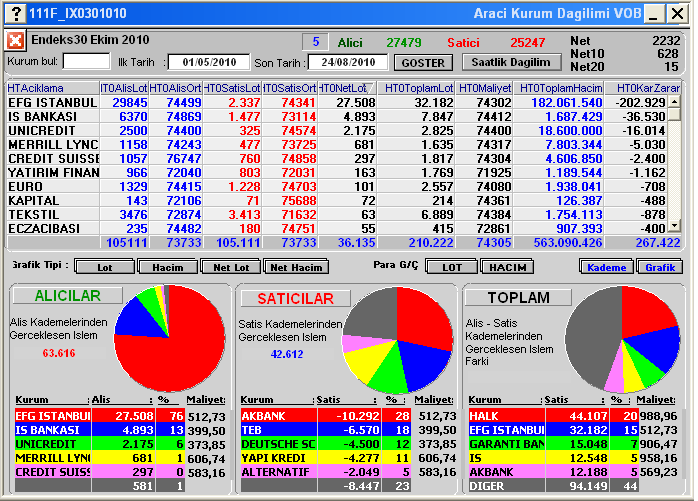The height and width of the screenshot is (501, 698).
Task: Open Saatlik Dagilim view
Action: coord(510,62)
